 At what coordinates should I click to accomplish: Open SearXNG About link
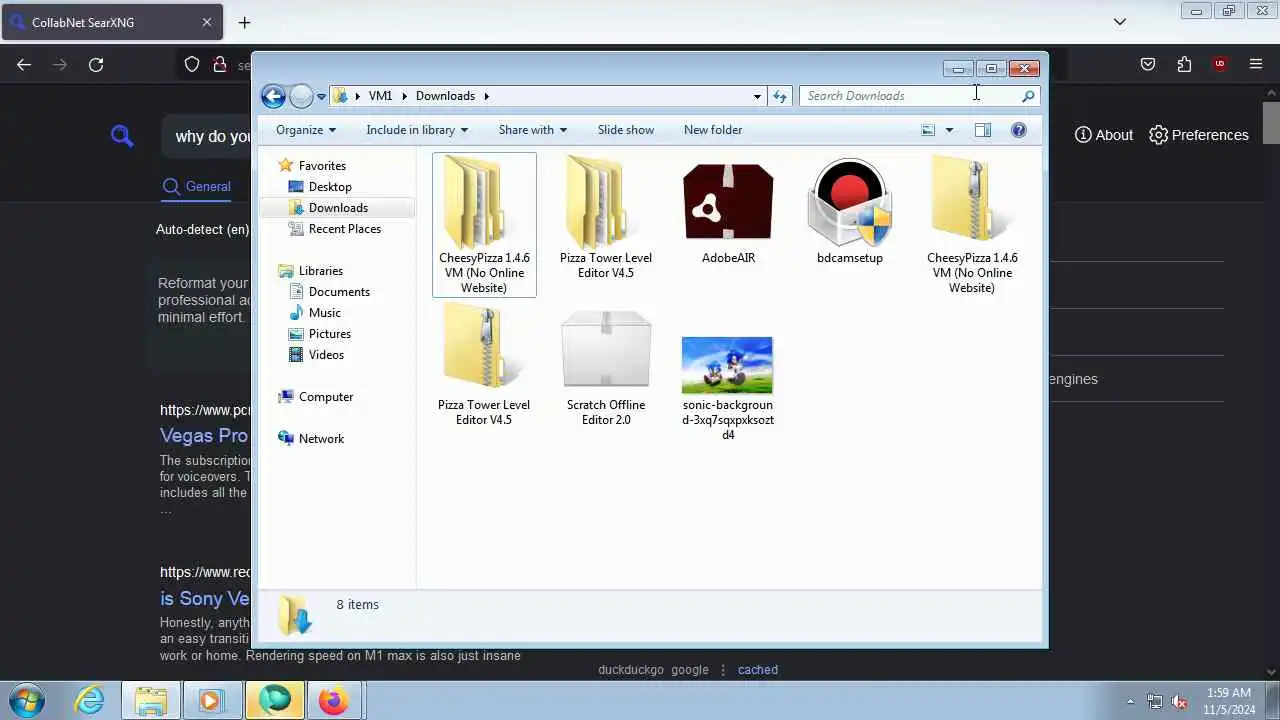pyautogui.click(x=1104, y=135)
